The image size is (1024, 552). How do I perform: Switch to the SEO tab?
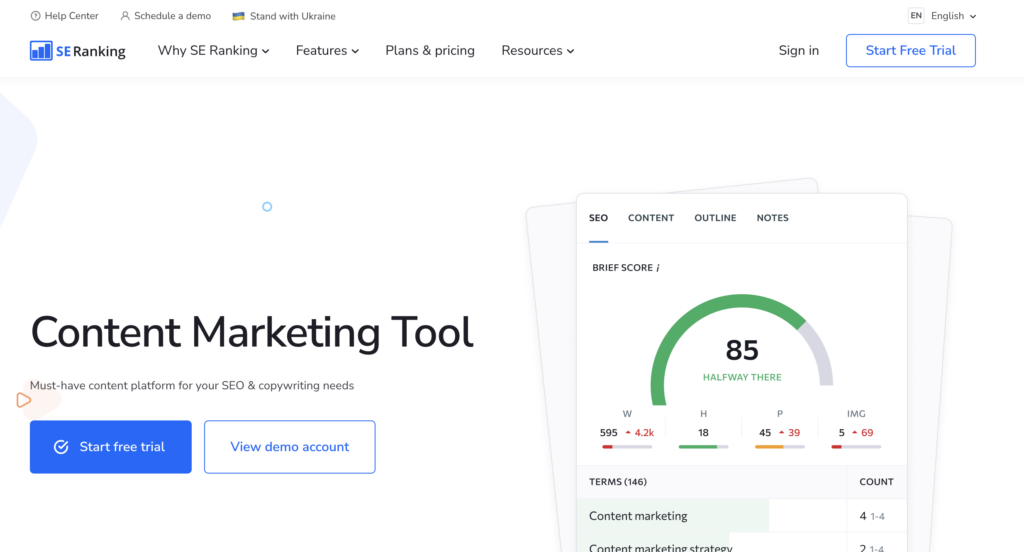click(598, 218)
